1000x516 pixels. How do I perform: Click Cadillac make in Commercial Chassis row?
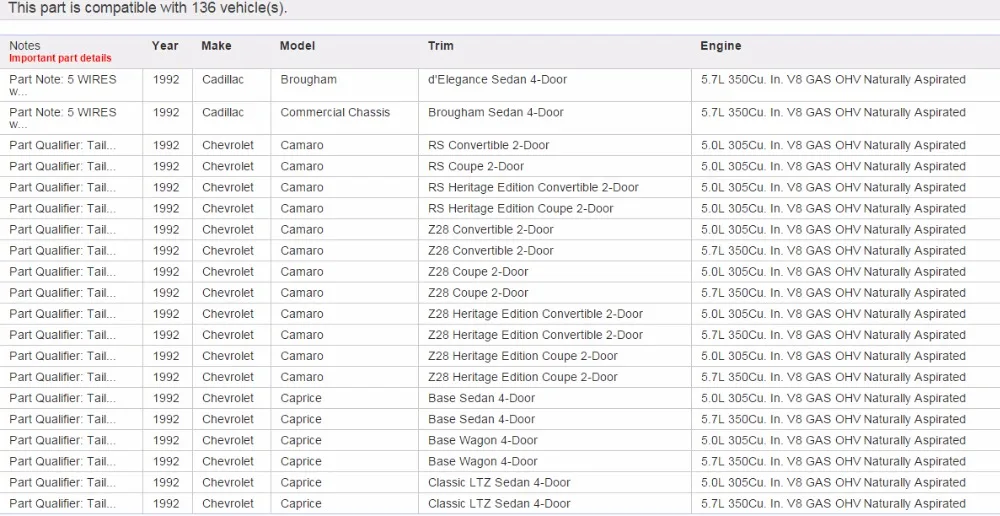[223, 112]
